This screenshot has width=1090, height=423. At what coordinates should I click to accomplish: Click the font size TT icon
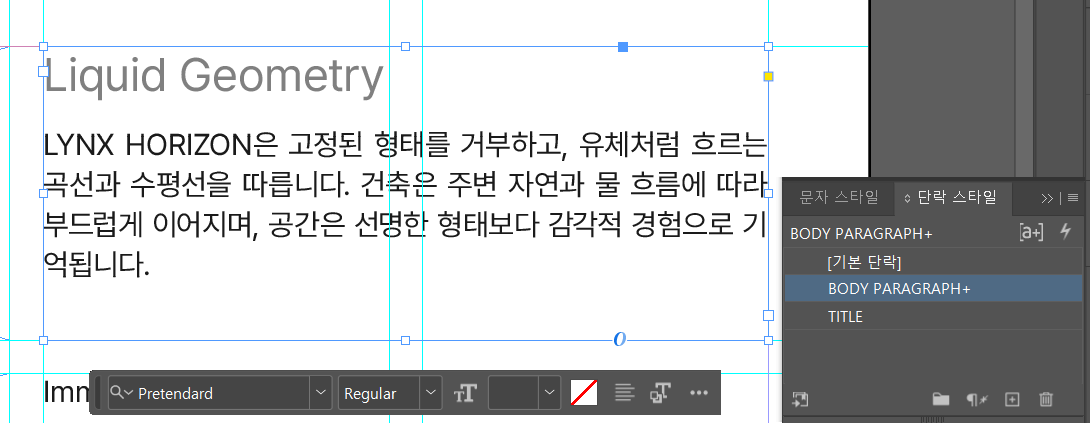pos(465,394)
